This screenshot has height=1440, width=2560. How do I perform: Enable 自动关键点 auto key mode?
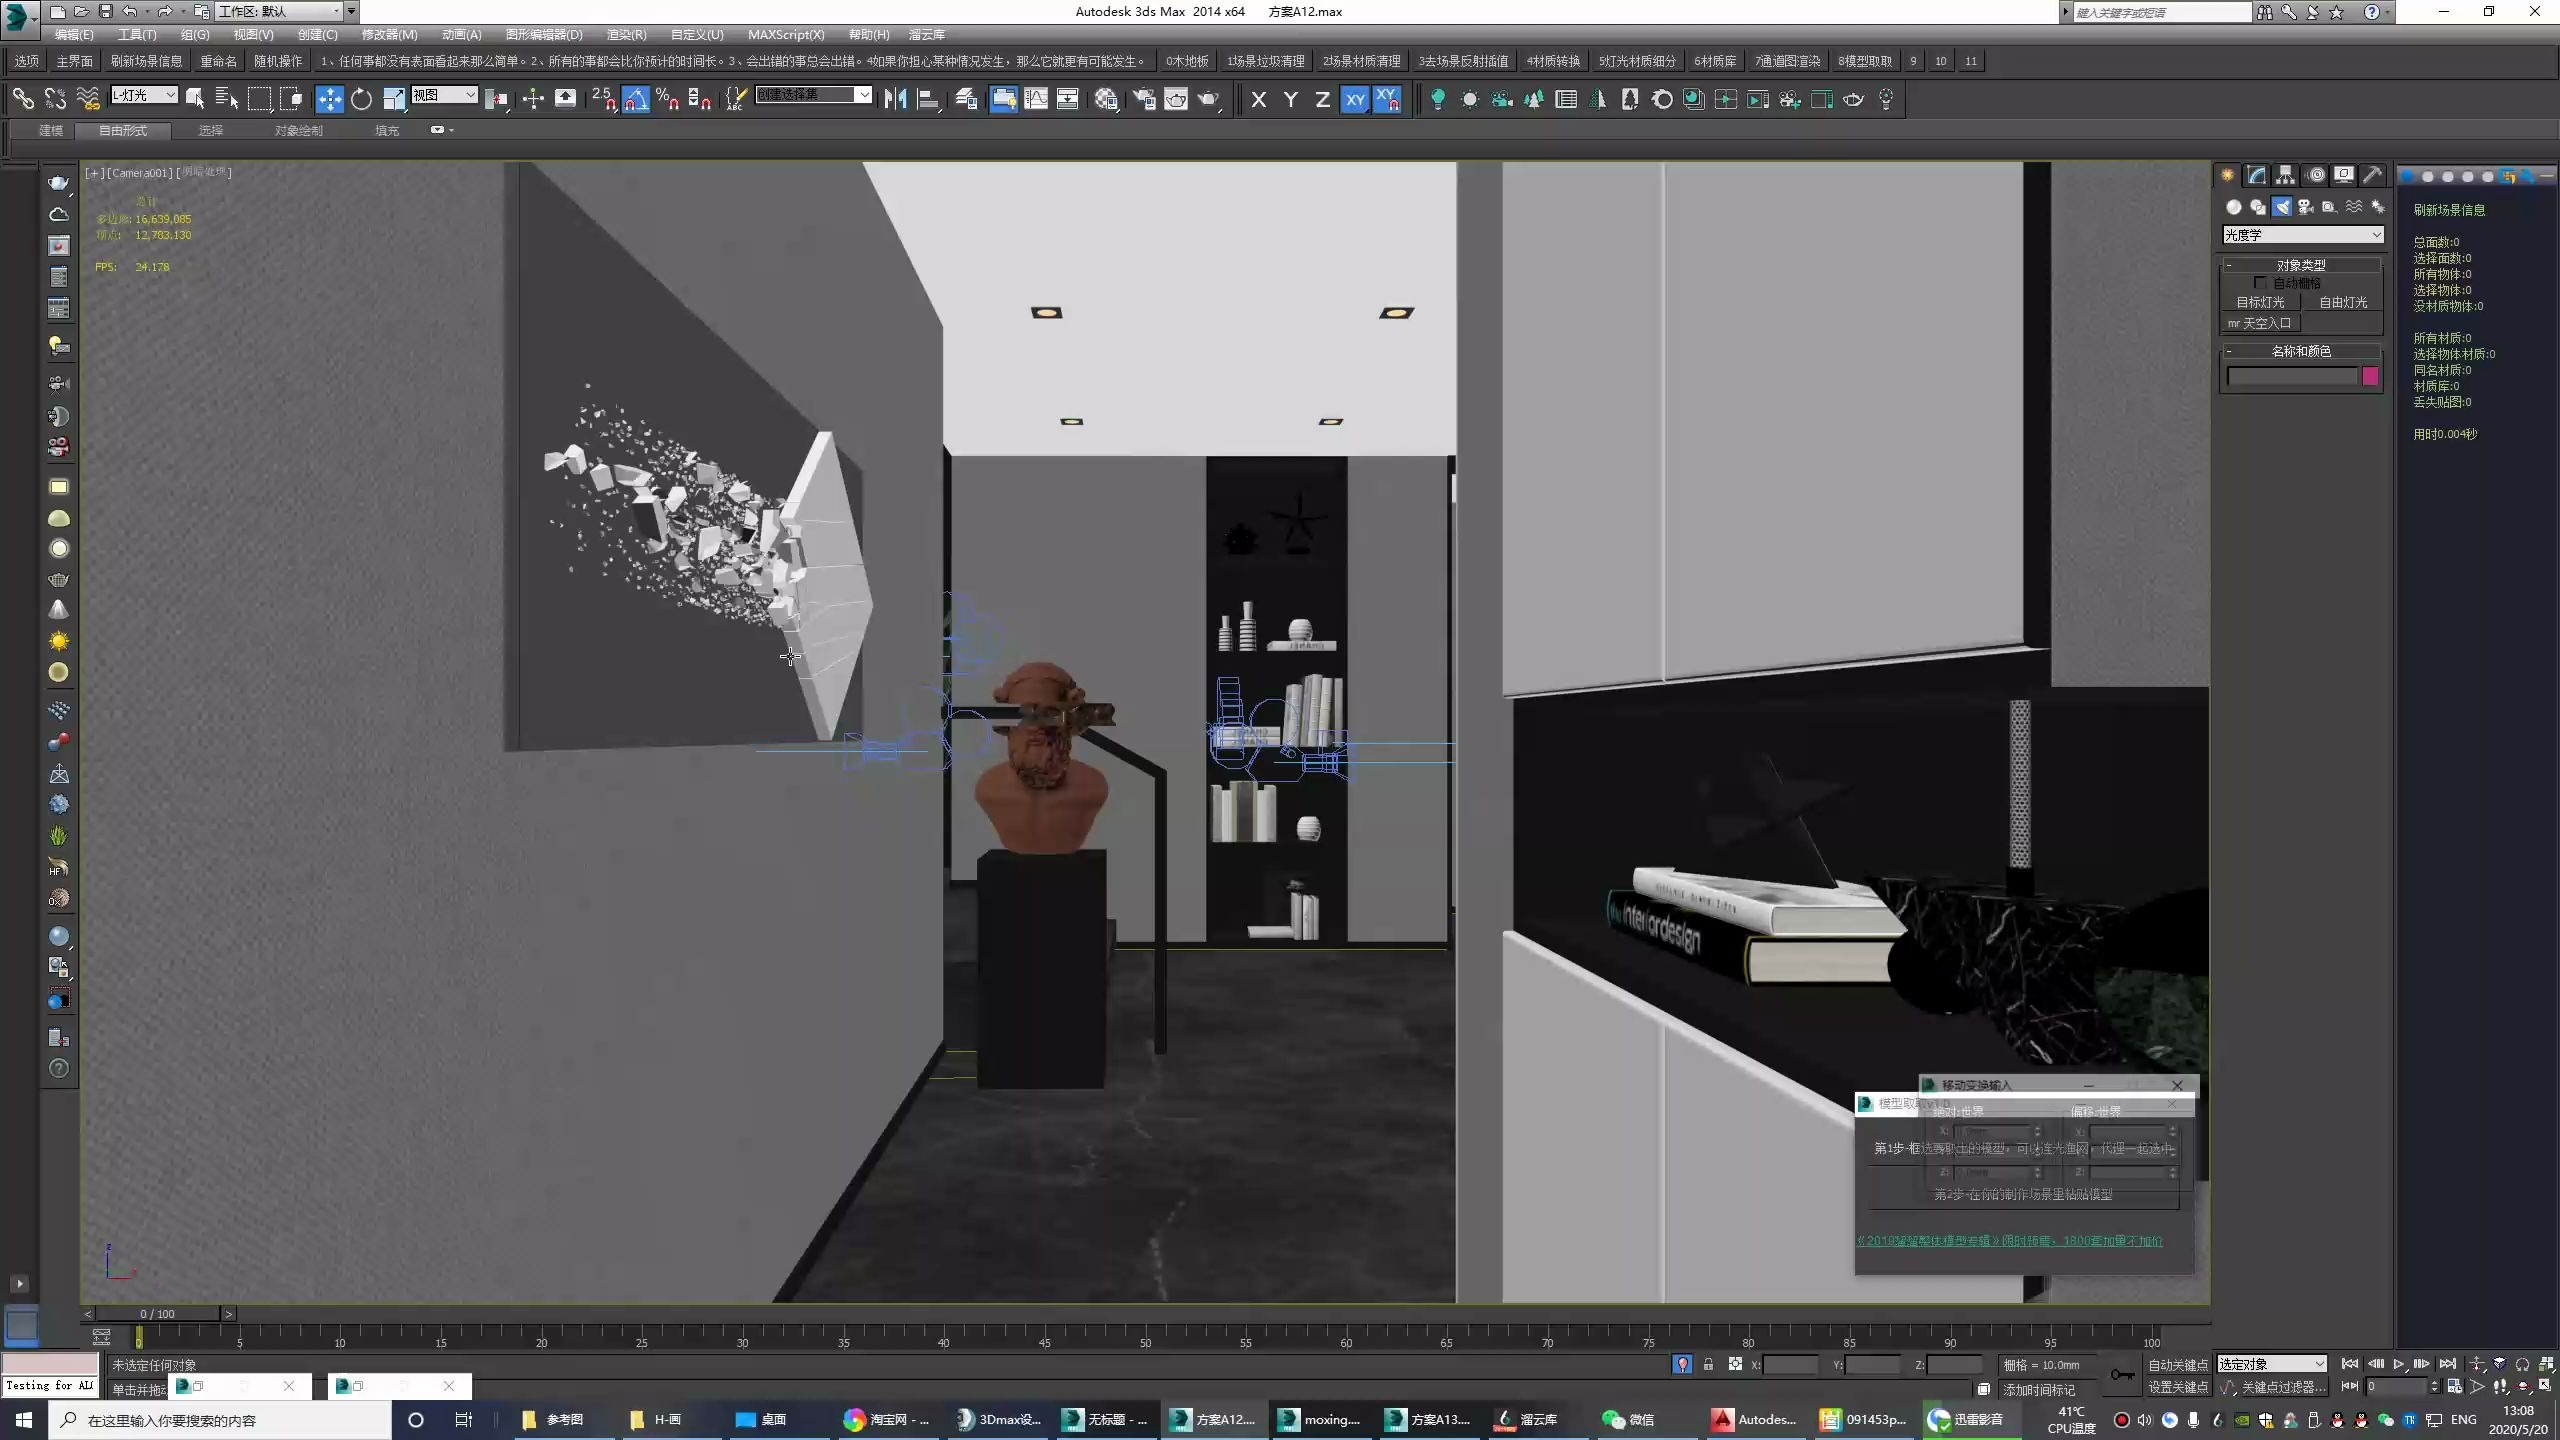click(x=2178, y=1364)
